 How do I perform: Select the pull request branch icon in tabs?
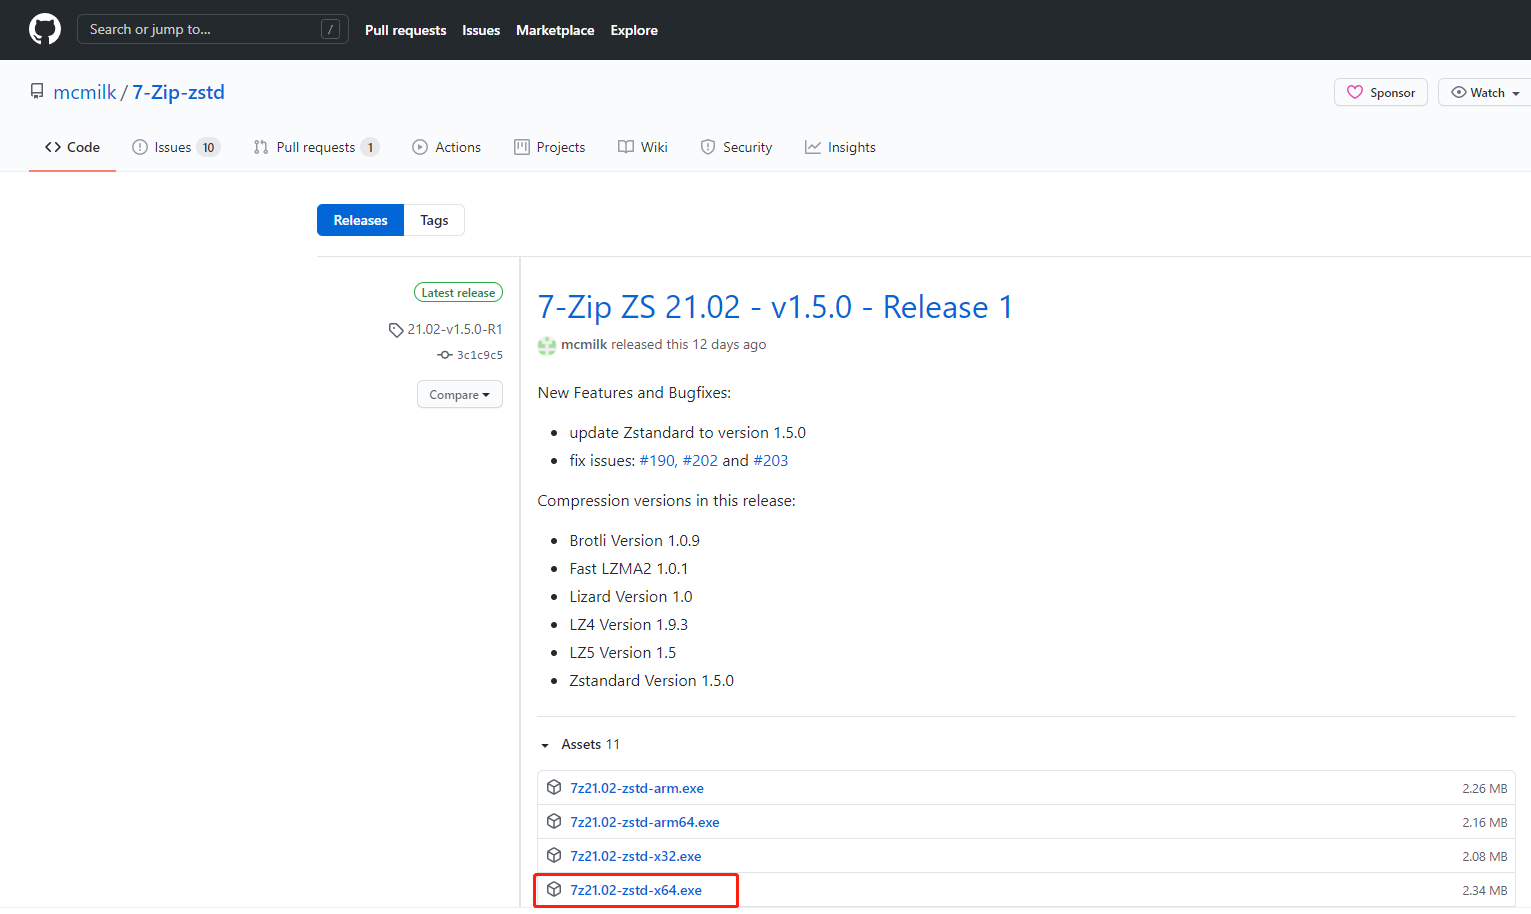pos(261,147)
